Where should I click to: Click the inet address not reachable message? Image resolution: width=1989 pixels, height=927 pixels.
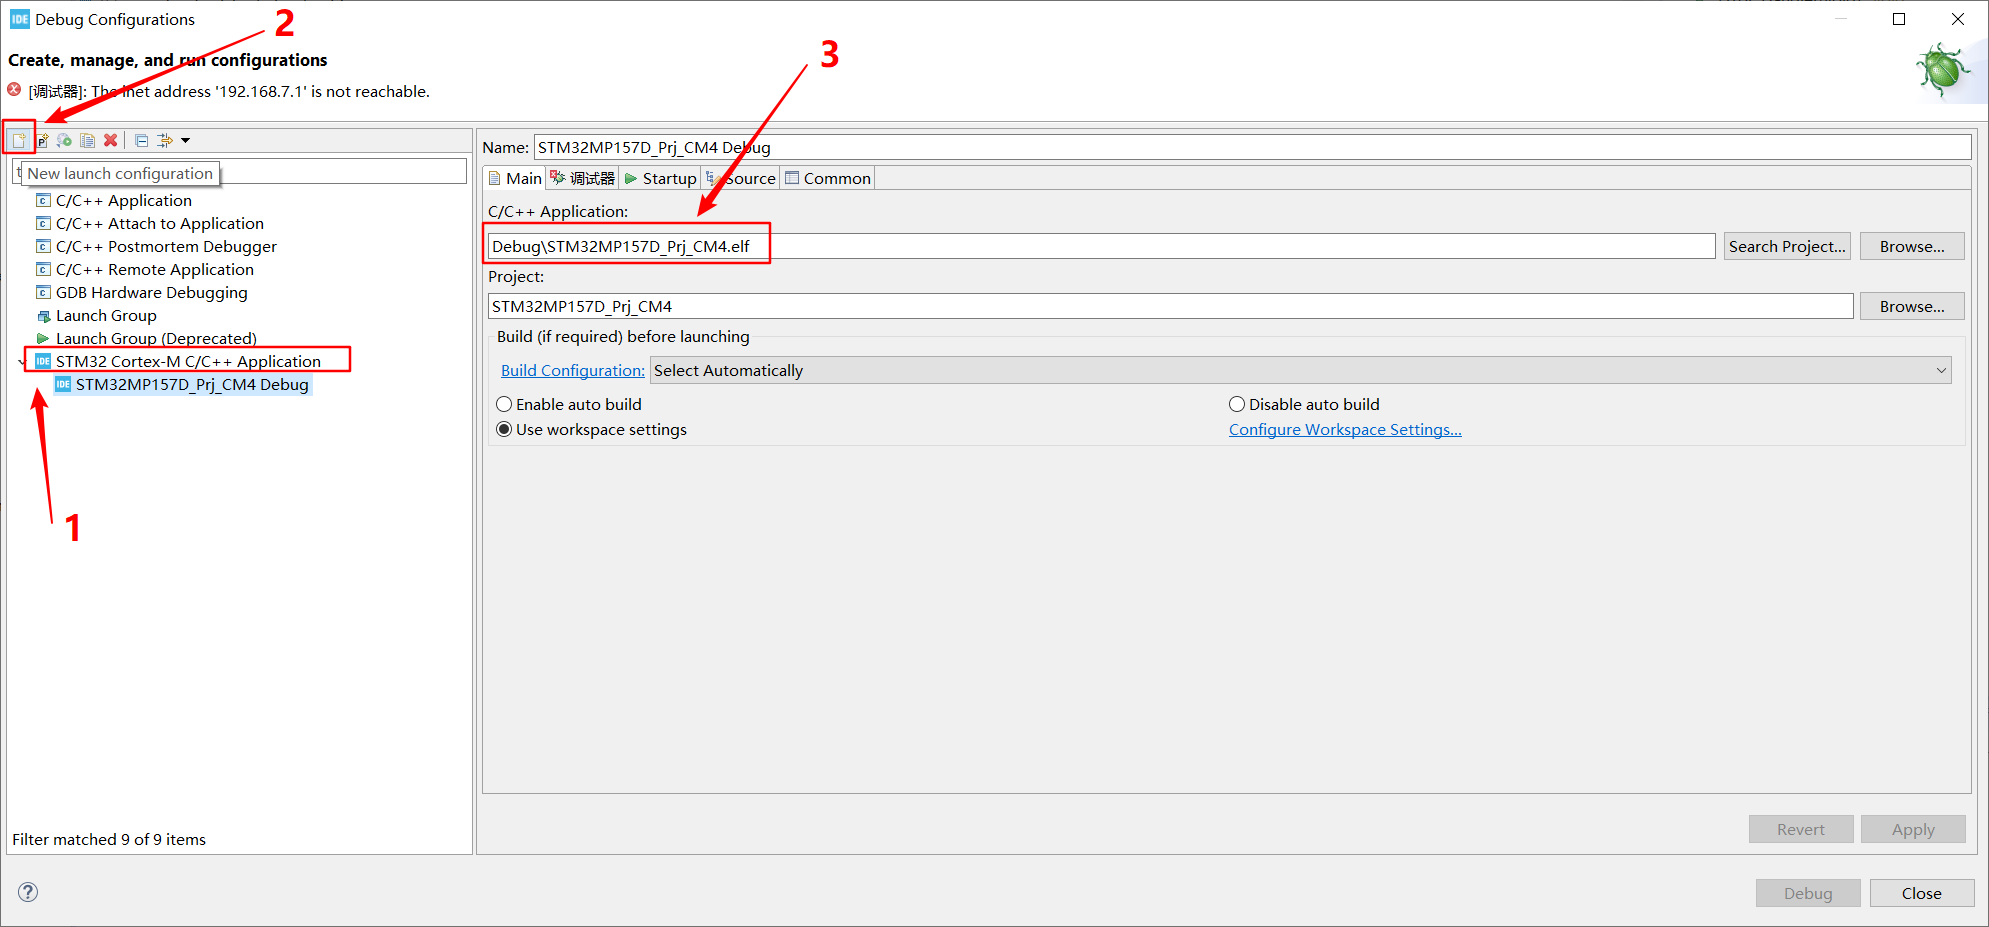229,91
